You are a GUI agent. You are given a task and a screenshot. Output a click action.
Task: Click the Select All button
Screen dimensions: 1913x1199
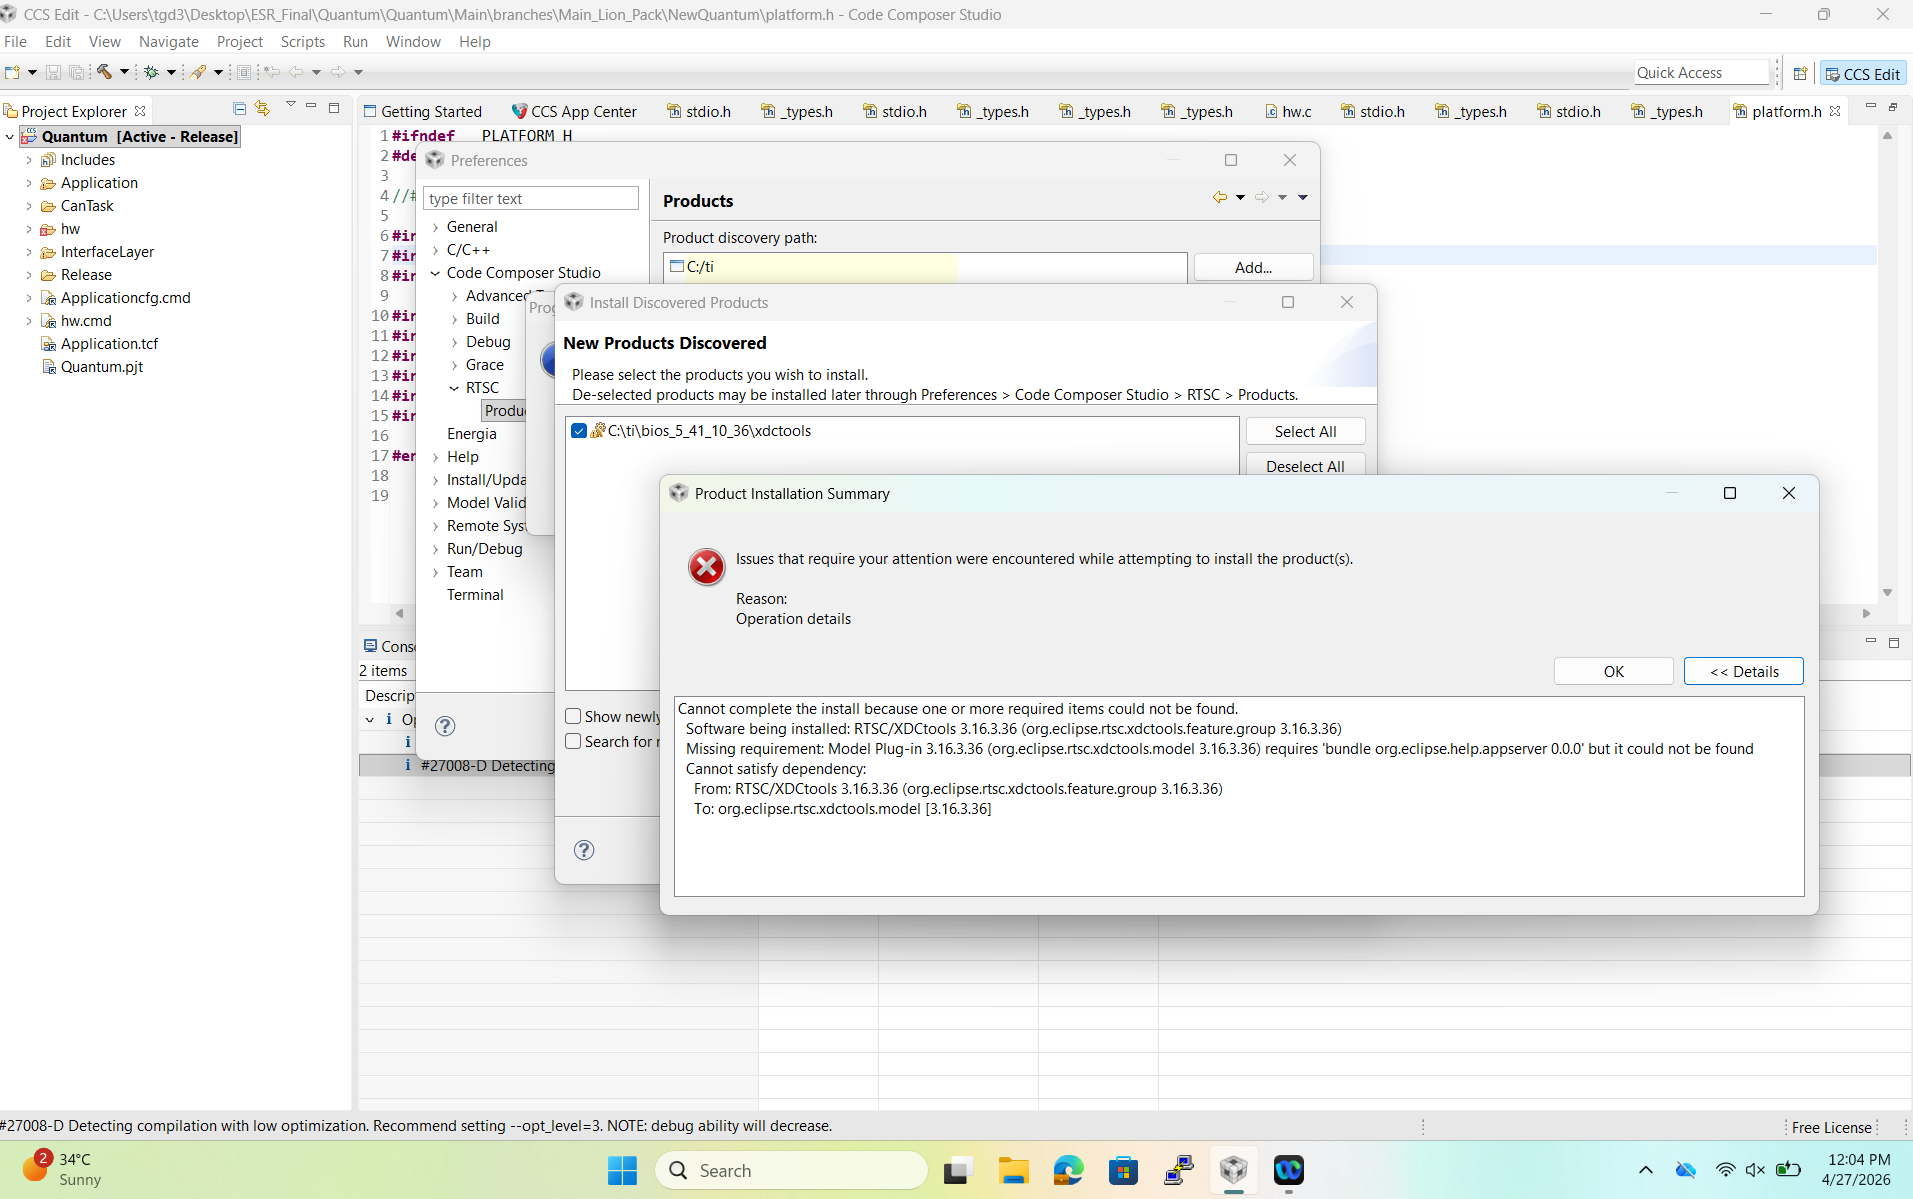click(x=1305, y=431)
